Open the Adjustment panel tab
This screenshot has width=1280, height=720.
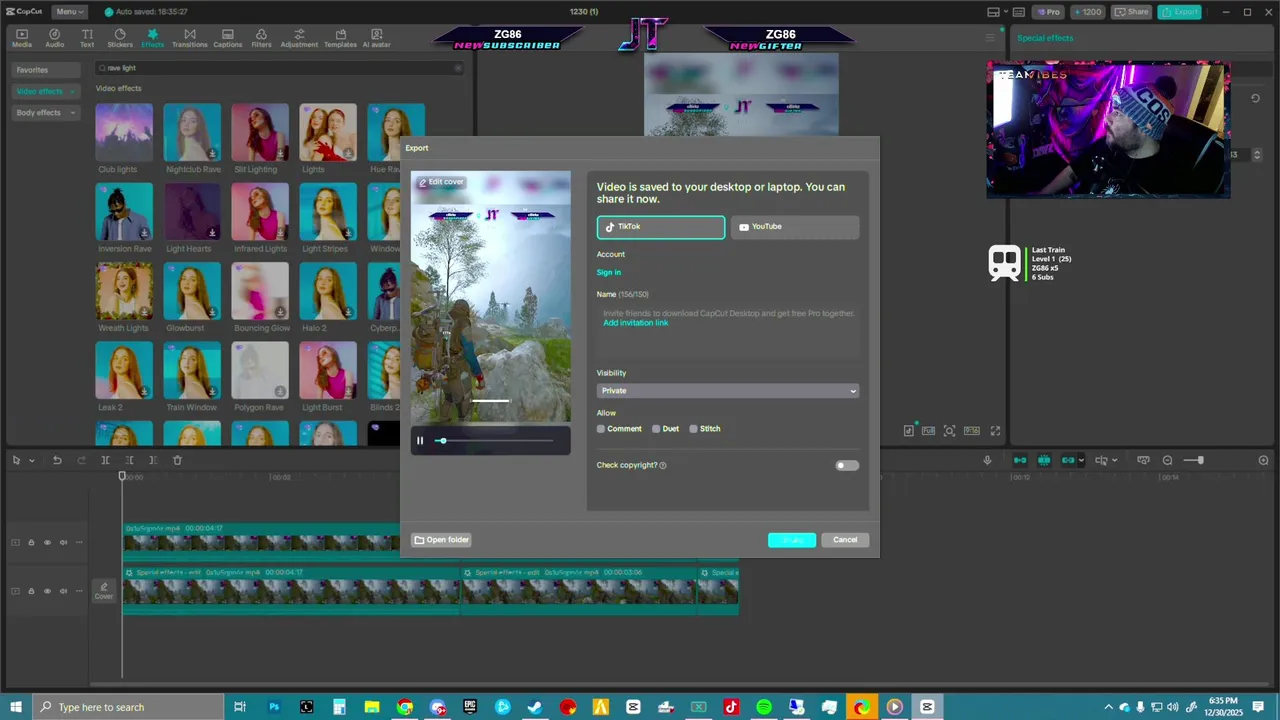tap(299, 38)
